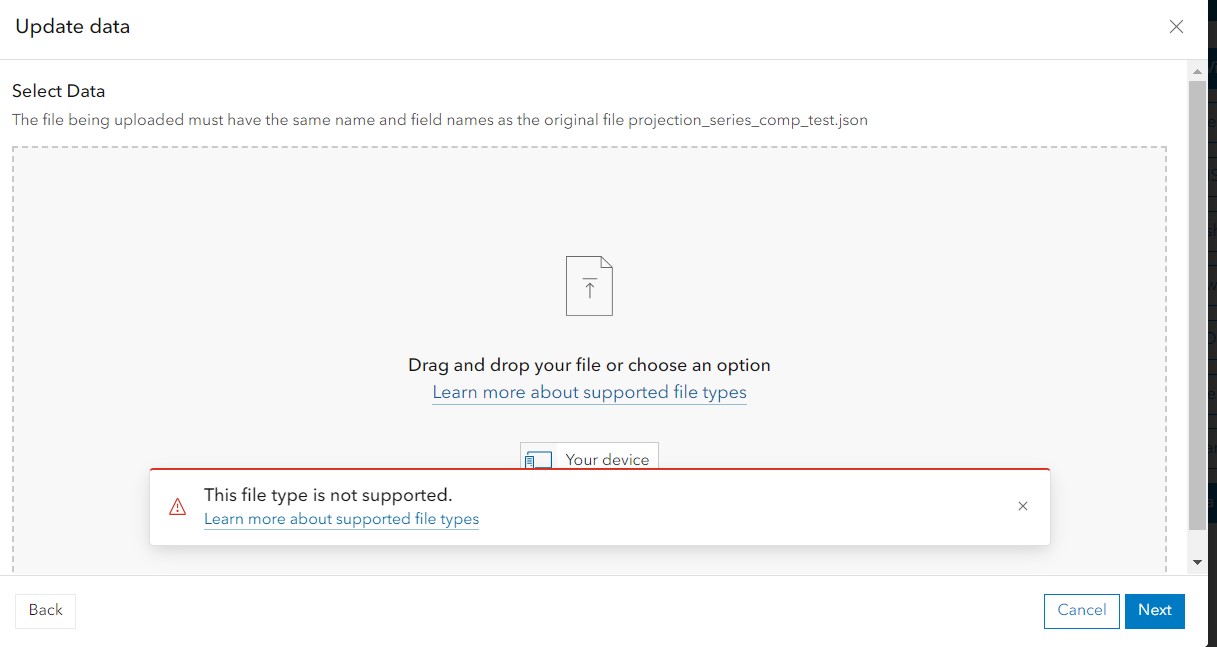Screen dimensions: 1217x647
Task: Click the upload file icon in drop zone
Action: [589, 286]
